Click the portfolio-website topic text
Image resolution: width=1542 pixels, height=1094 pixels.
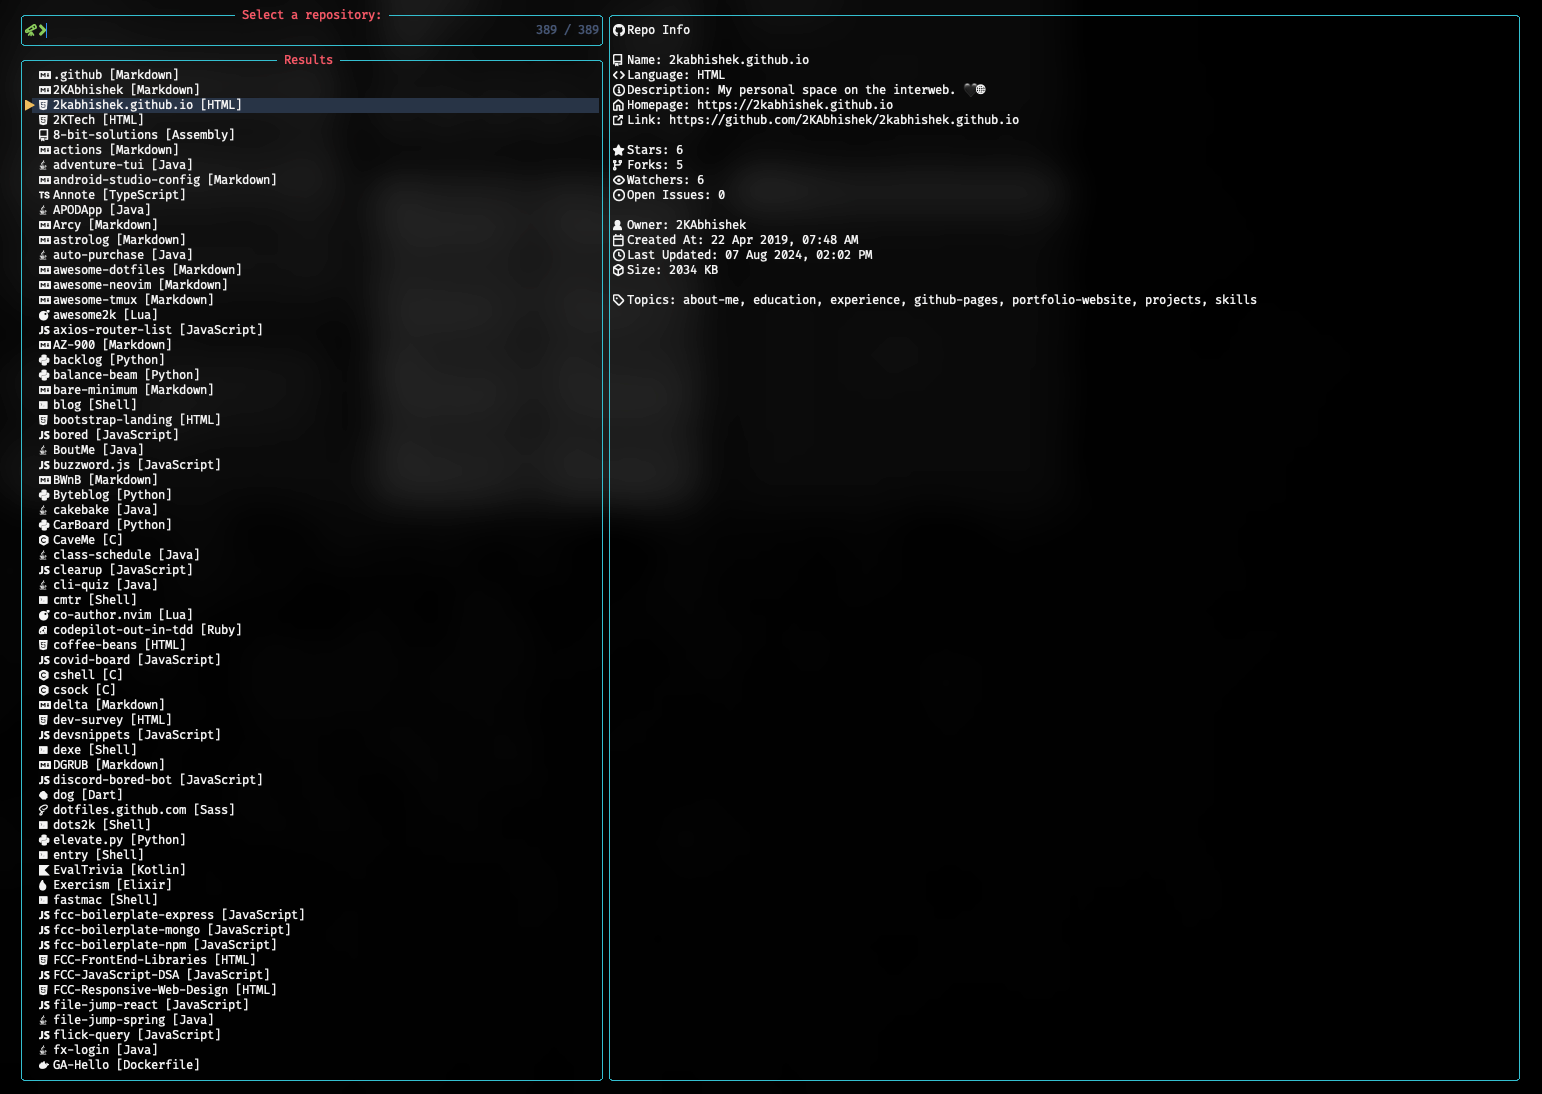[1071, 300]
